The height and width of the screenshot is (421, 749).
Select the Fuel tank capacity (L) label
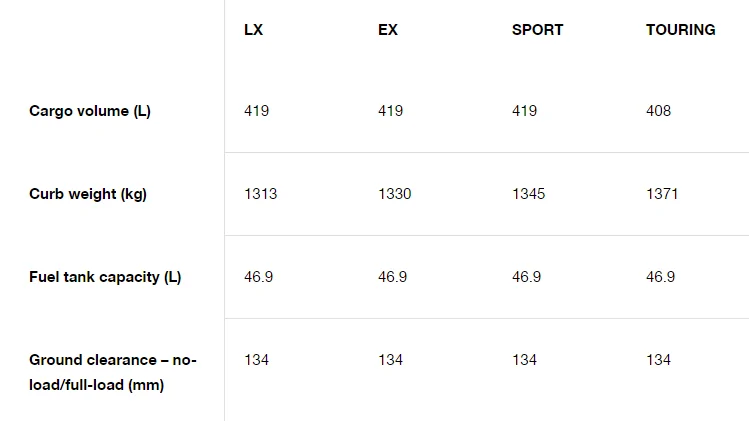point(105,277)
